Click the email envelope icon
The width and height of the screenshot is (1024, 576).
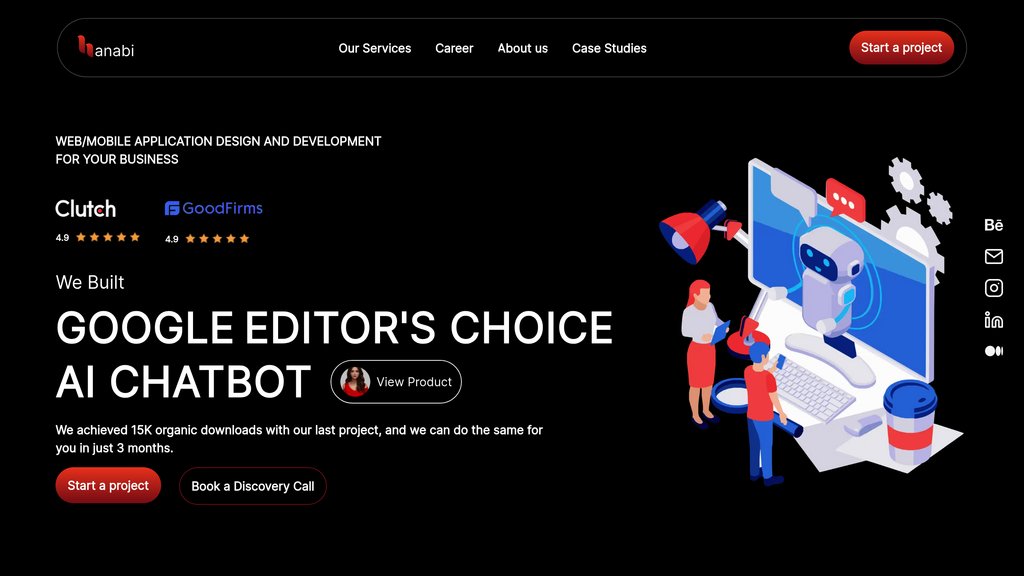pyautogui.click(x=993, y=257)
